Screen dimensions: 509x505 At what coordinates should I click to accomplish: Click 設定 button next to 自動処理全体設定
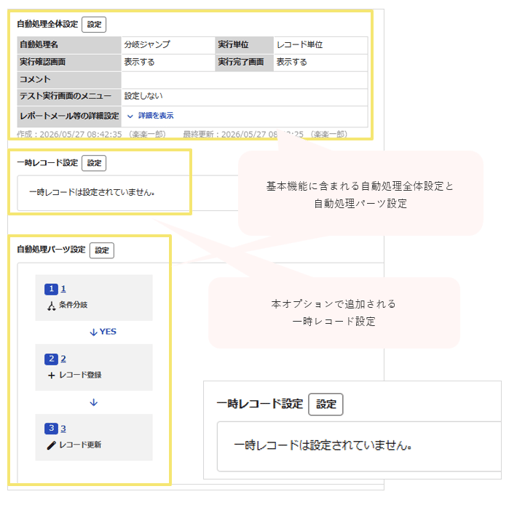pos(94,24)
